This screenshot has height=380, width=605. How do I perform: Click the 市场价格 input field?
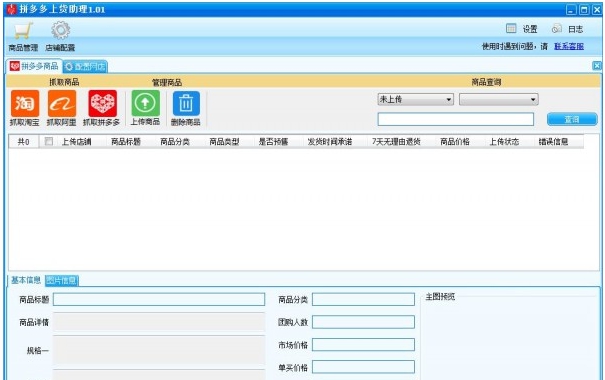tap(363, 345)
